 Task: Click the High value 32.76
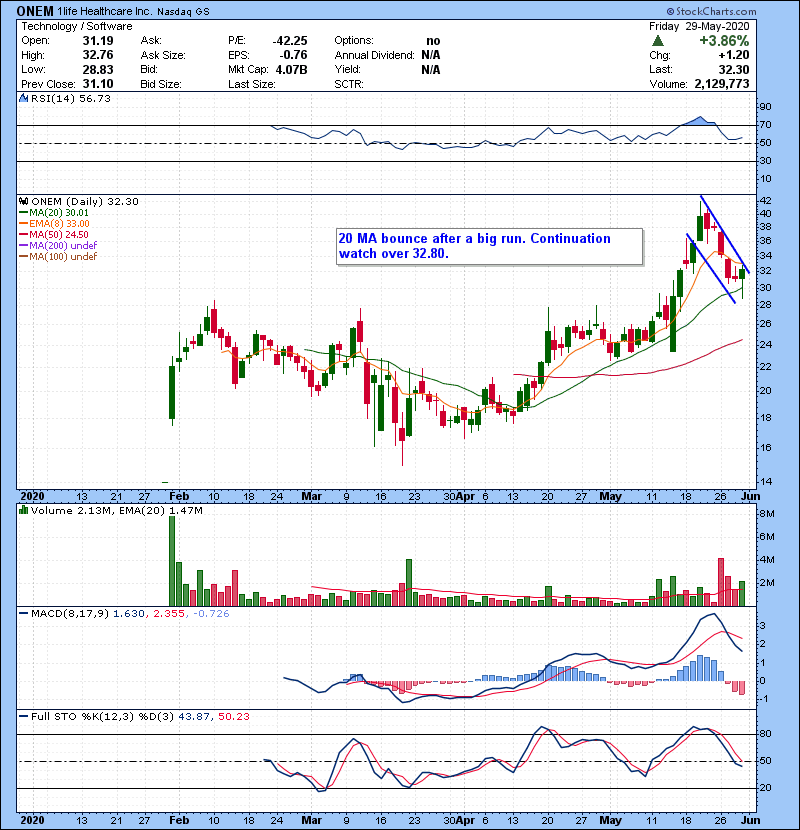(x=98, y=55)
